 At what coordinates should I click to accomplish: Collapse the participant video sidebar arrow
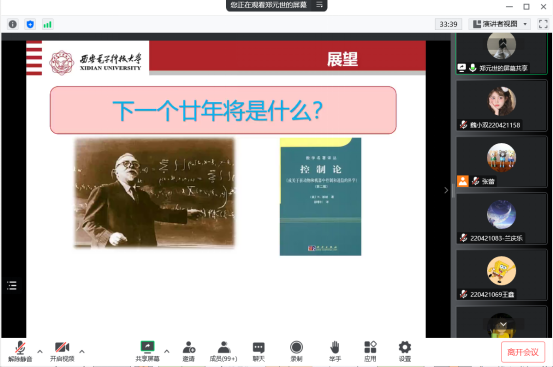point(446,190)
